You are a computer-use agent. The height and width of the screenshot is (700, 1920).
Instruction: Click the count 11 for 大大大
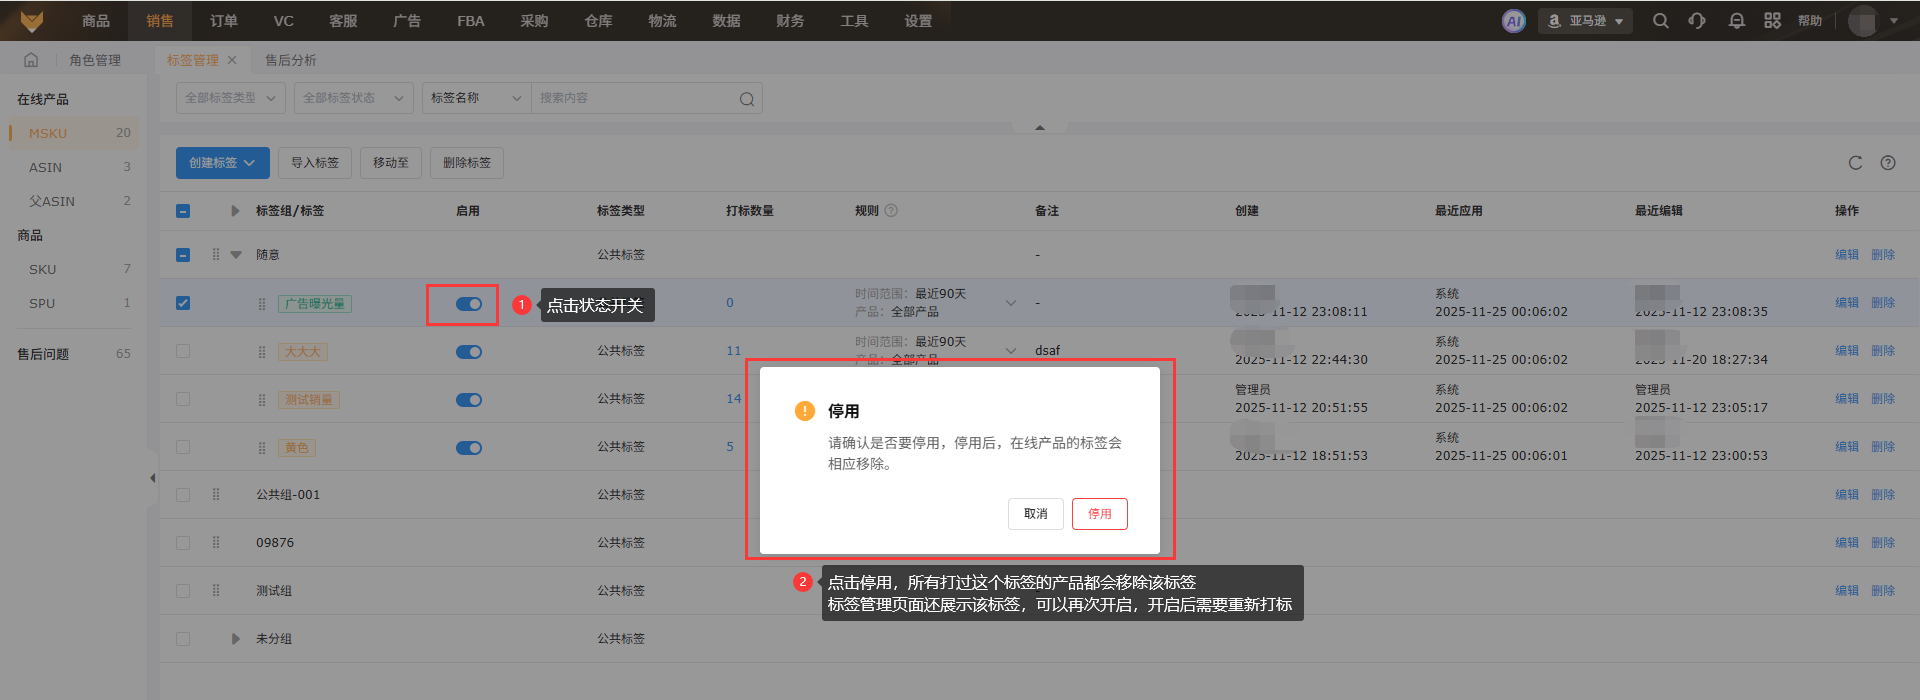(x=734, y=351)
